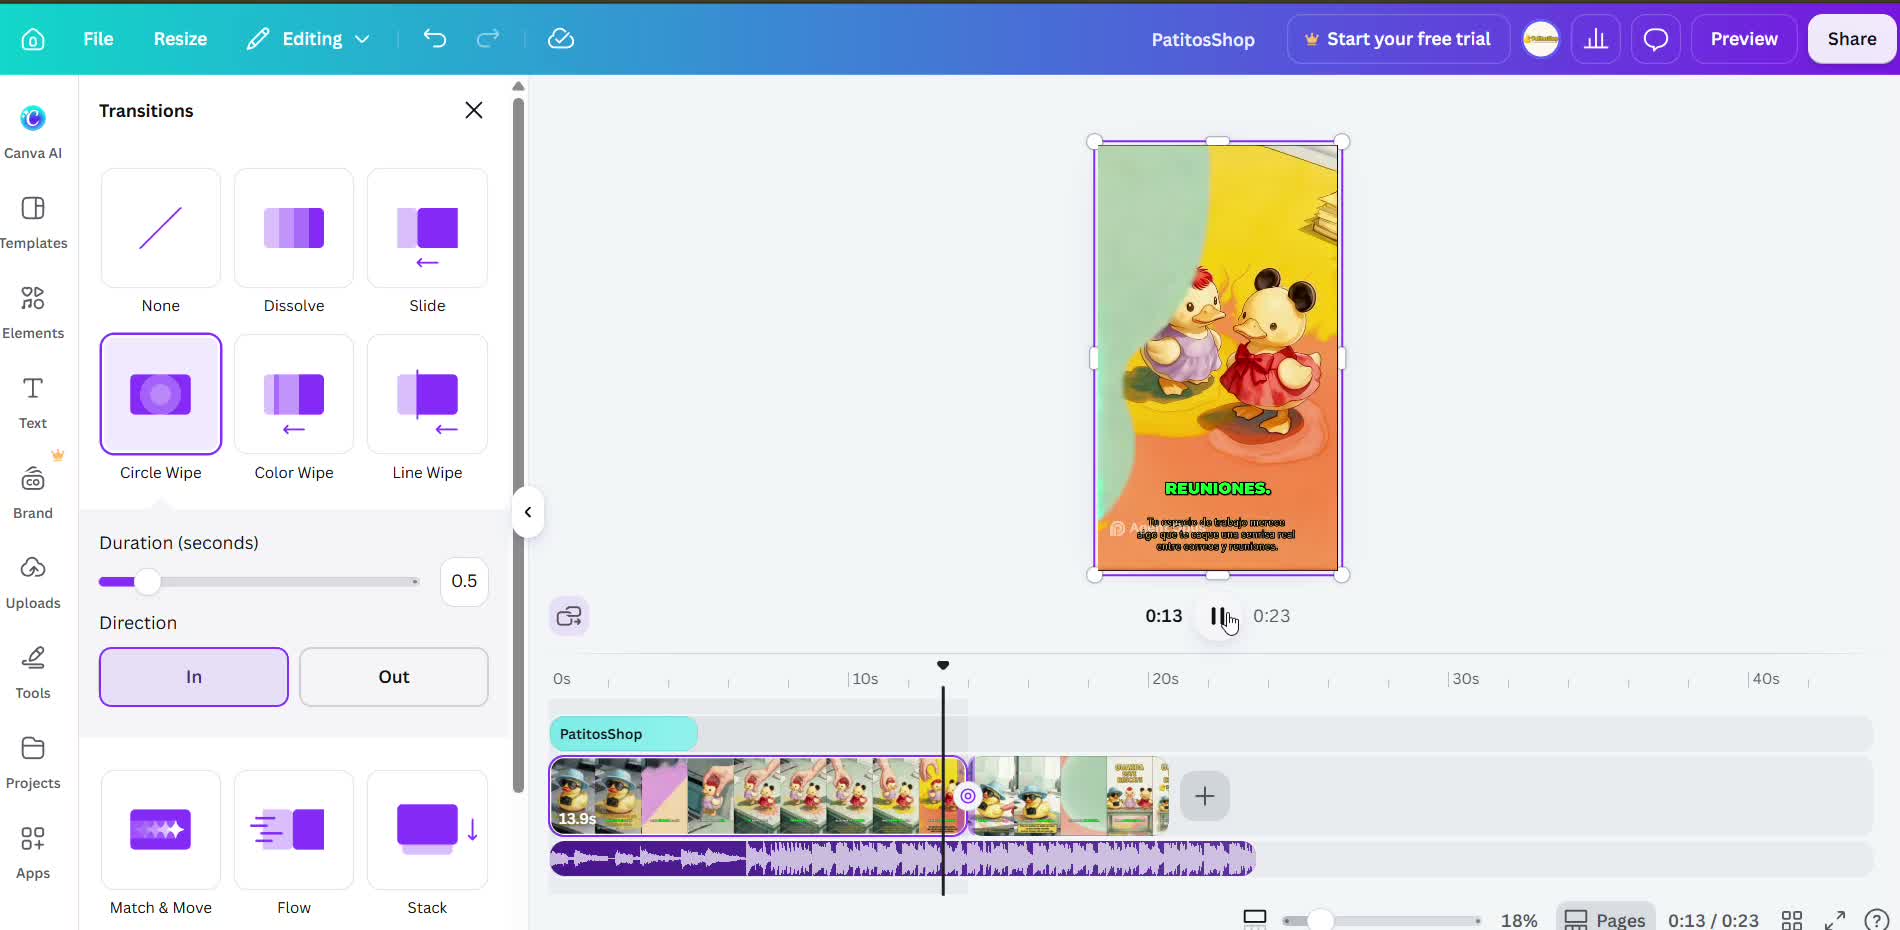Open the Text tab
The width and height of the screenshot is (1900, 930).
coord(33,402)
